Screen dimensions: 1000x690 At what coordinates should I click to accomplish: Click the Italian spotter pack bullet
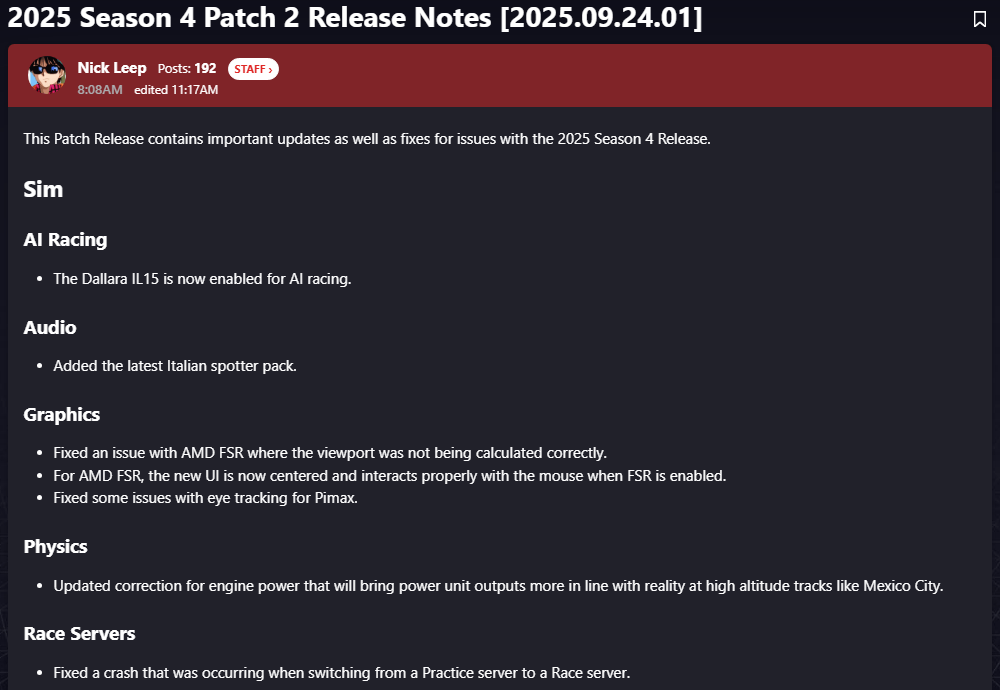pyautogui.click(x=175, y=366)
